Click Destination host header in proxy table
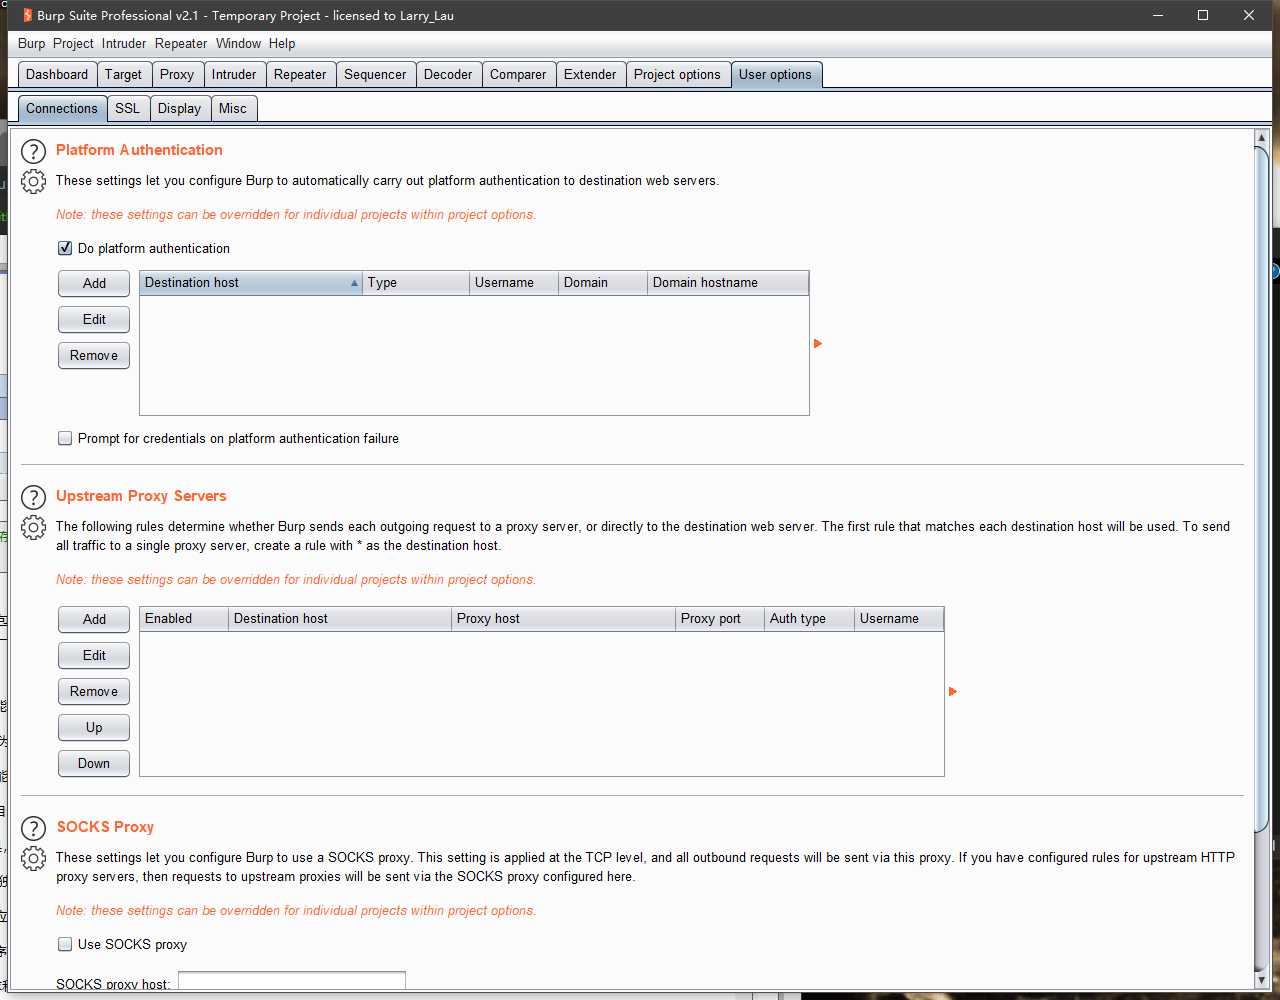 coord(340,619)
